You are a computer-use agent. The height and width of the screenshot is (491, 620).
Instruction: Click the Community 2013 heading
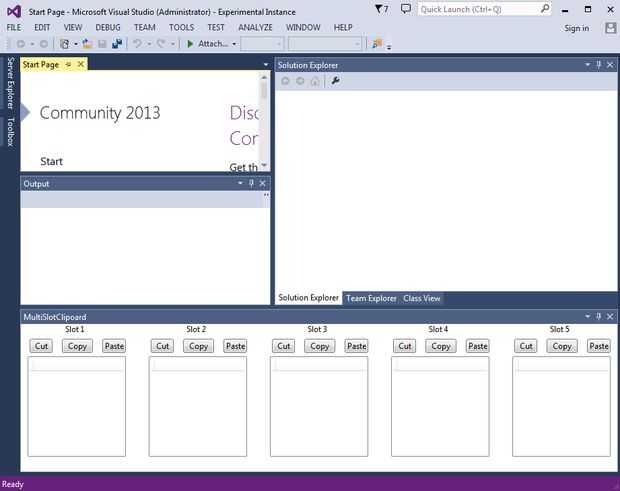(x=100, y=113)
